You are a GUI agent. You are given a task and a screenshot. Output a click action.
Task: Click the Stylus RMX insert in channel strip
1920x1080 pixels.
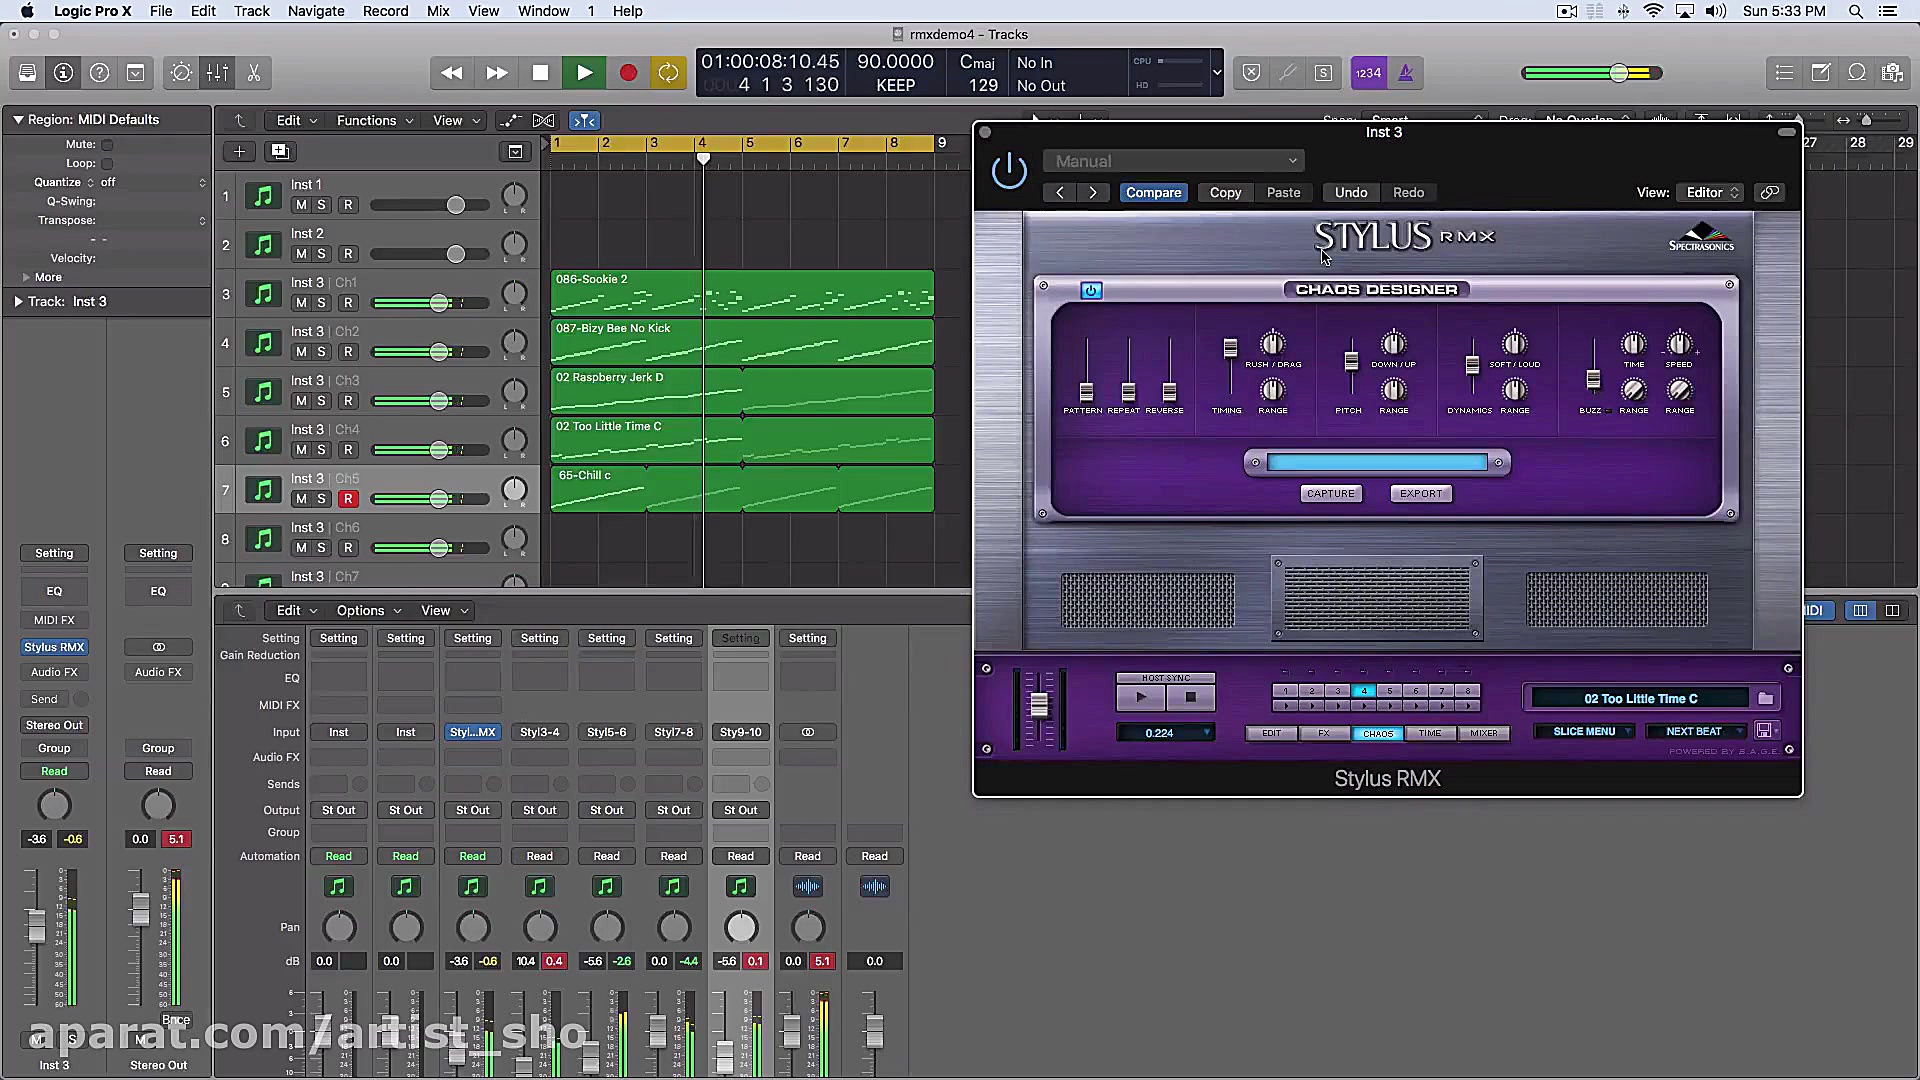point(54,648)
